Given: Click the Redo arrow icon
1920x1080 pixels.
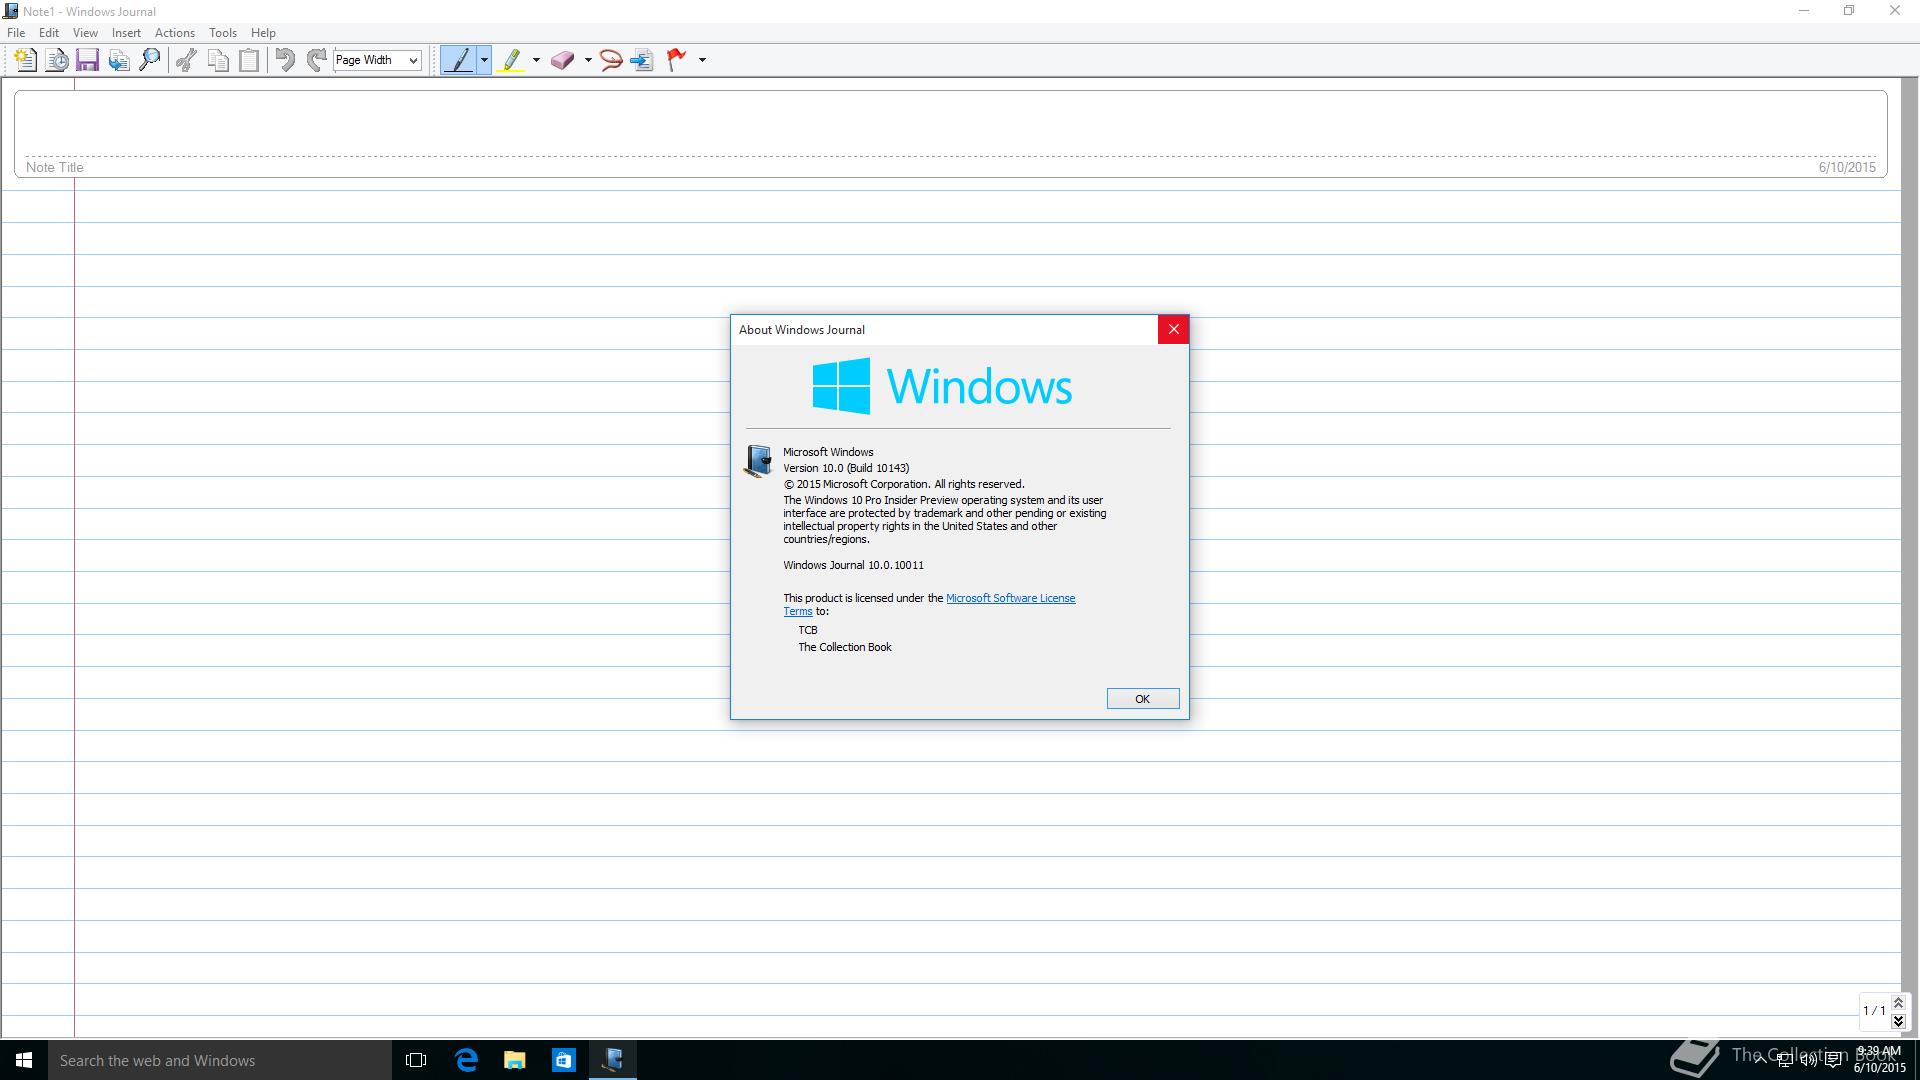Looking at the screenshot, I should click(316, 60).
